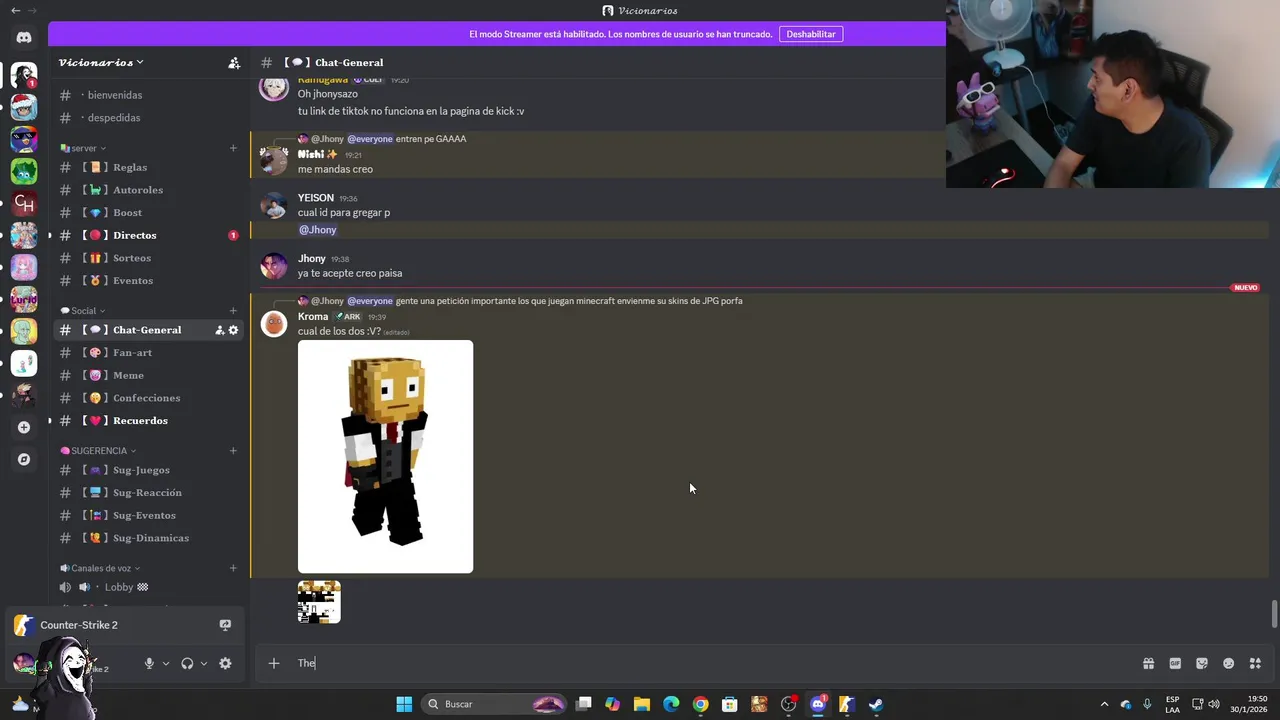1280x720 pixels.
Task: Open the Fan-art channel
Action: pos(148,353)
